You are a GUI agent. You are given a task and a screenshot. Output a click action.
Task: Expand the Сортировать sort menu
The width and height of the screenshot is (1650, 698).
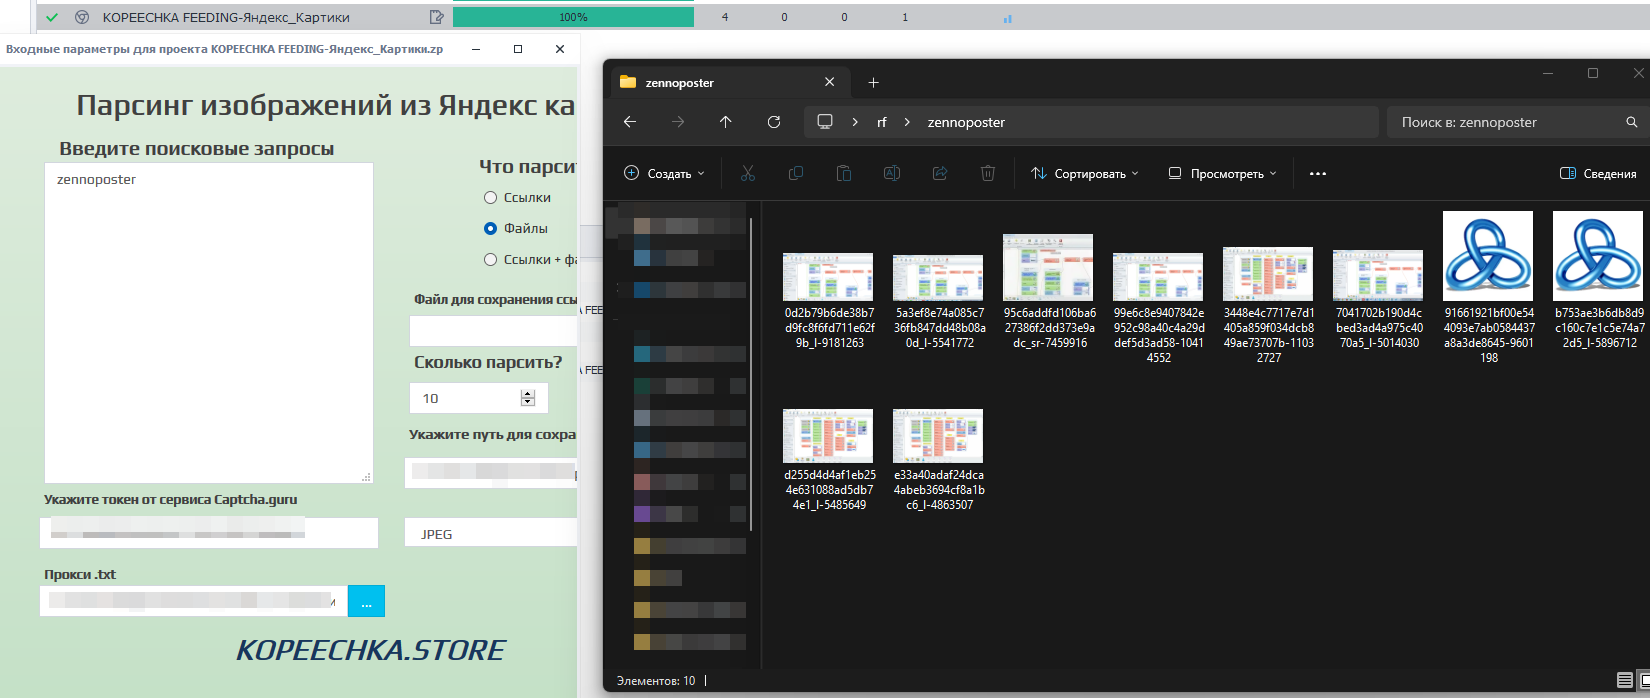(x=1084, y=173)
